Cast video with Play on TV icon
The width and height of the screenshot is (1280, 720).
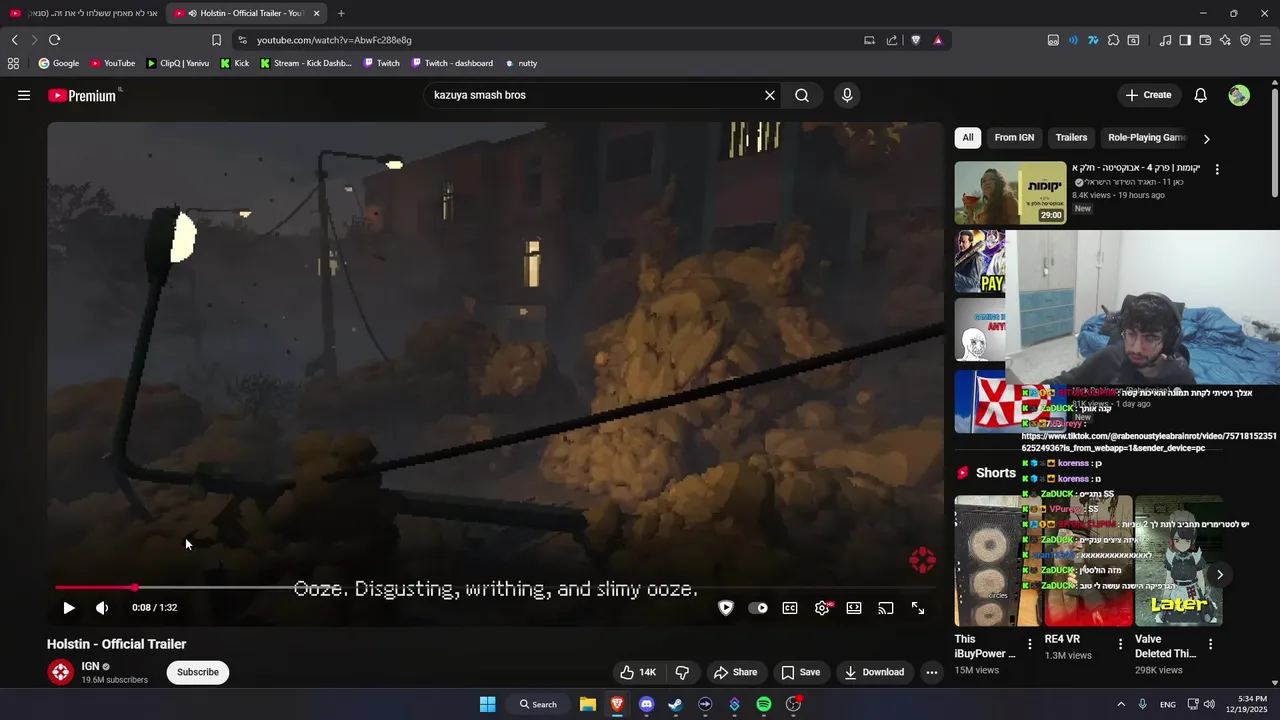(886, 608)
